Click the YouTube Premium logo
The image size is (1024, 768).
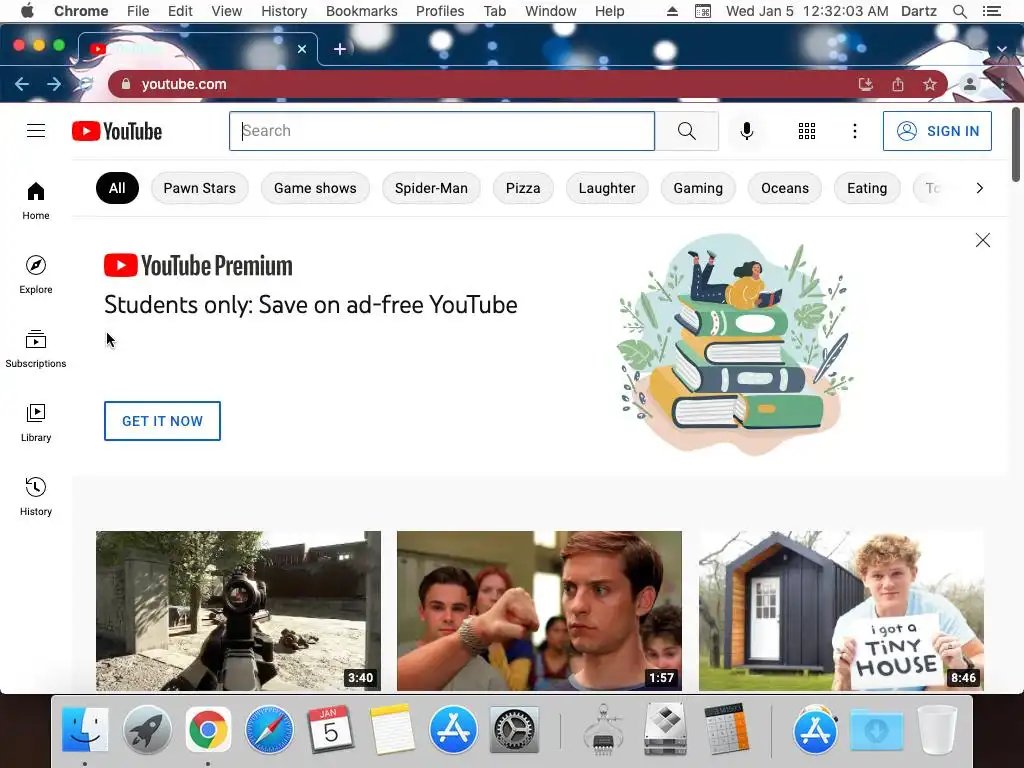pos(198,266)
